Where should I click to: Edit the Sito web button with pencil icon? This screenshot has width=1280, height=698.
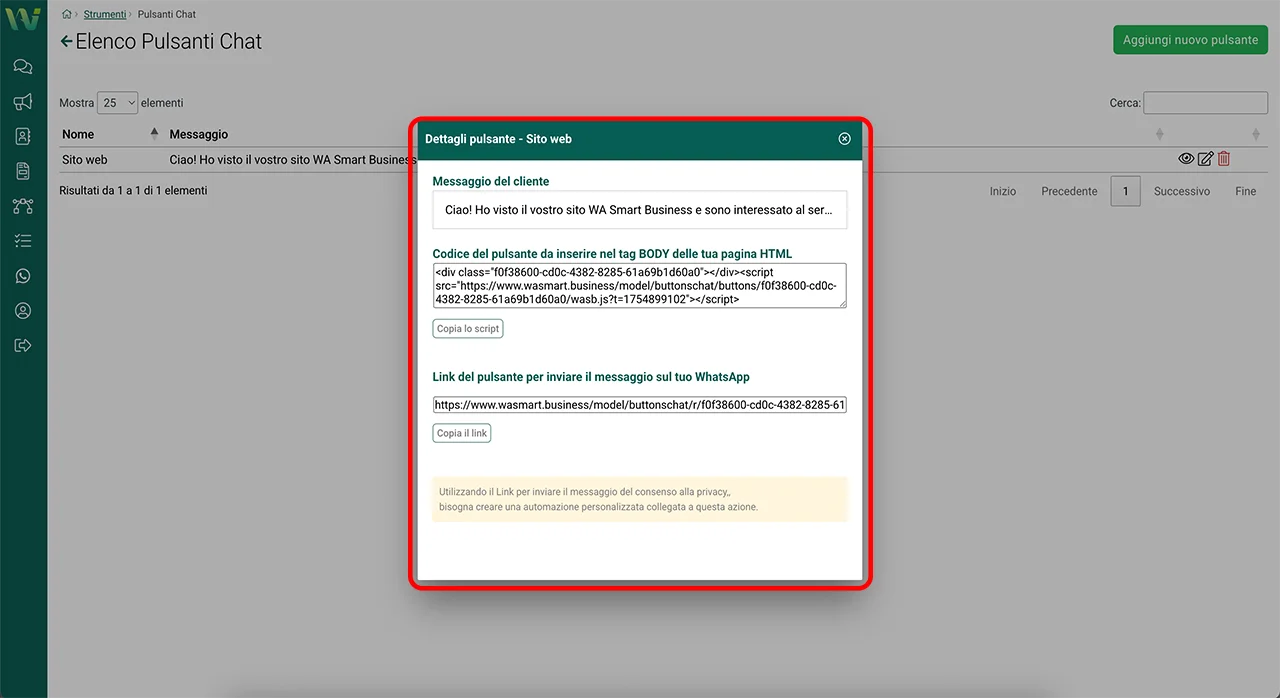click(x=1205, y=159)
